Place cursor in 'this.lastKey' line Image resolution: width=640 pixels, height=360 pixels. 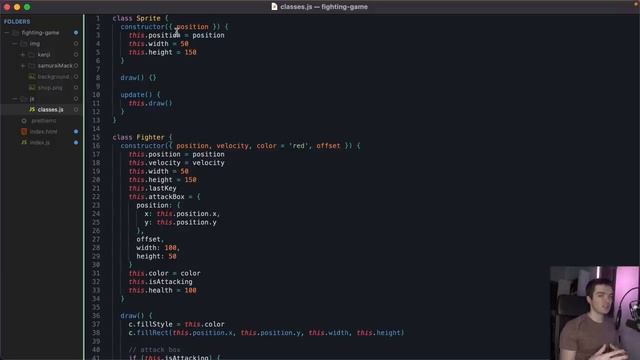tap(153, 189)
